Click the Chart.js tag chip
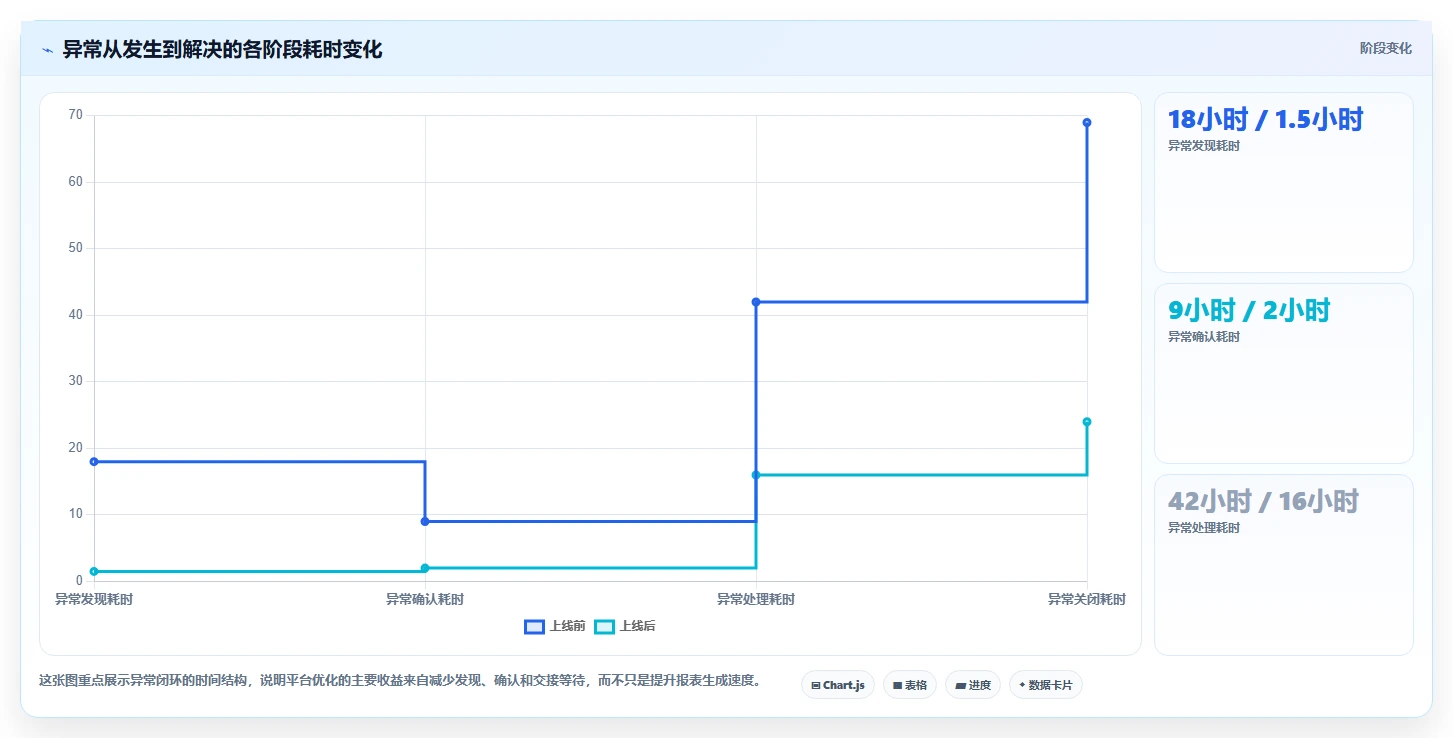Image resolution: width=1453 pixels, height=738 pixels. (x=838, y=685)
